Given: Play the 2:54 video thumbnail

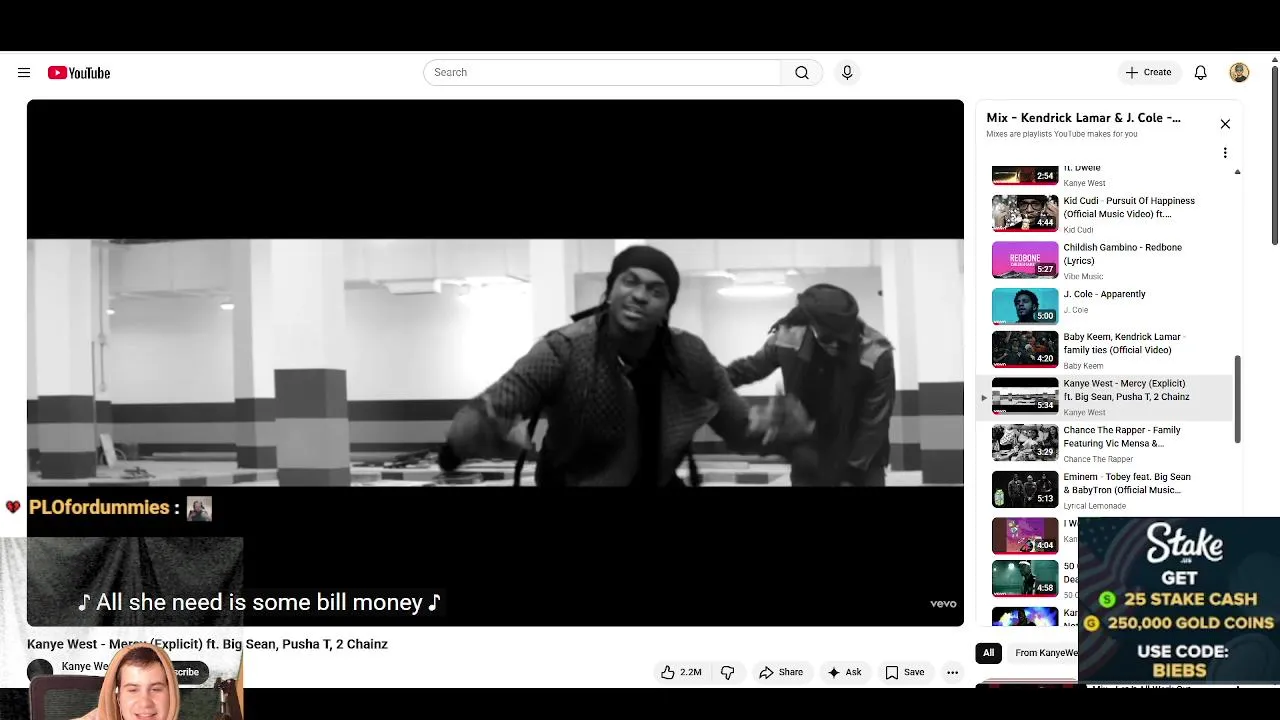Looking at the screenshot, I should click(1025, 176).
